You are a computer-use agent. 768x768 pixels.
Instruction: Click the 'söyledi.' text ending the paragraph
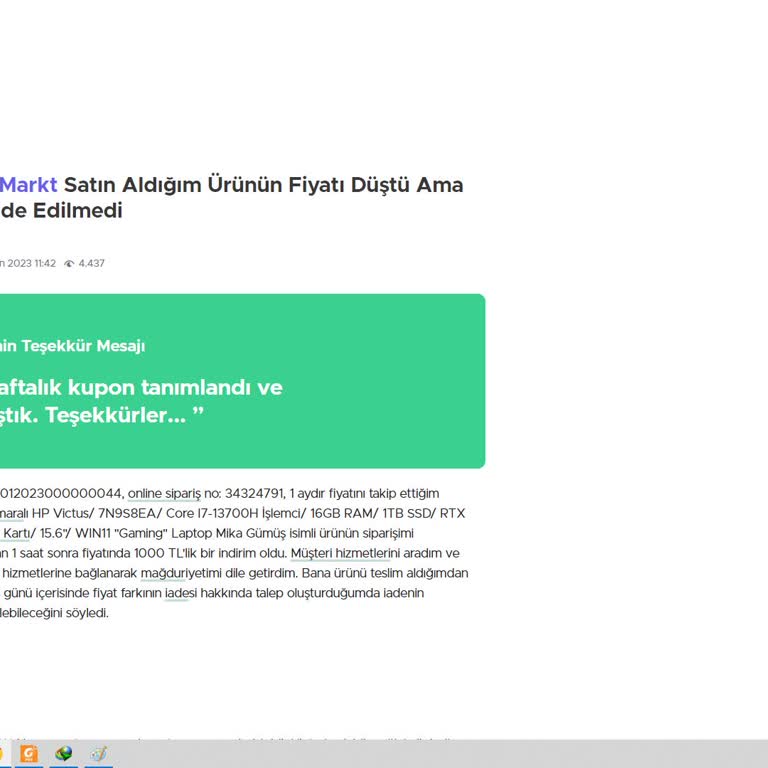[87, 613]
